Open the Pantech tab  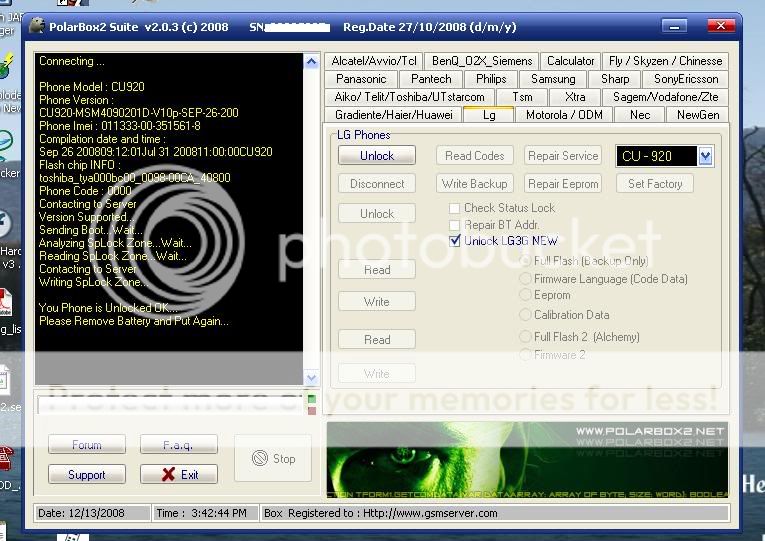coord(431,79)
